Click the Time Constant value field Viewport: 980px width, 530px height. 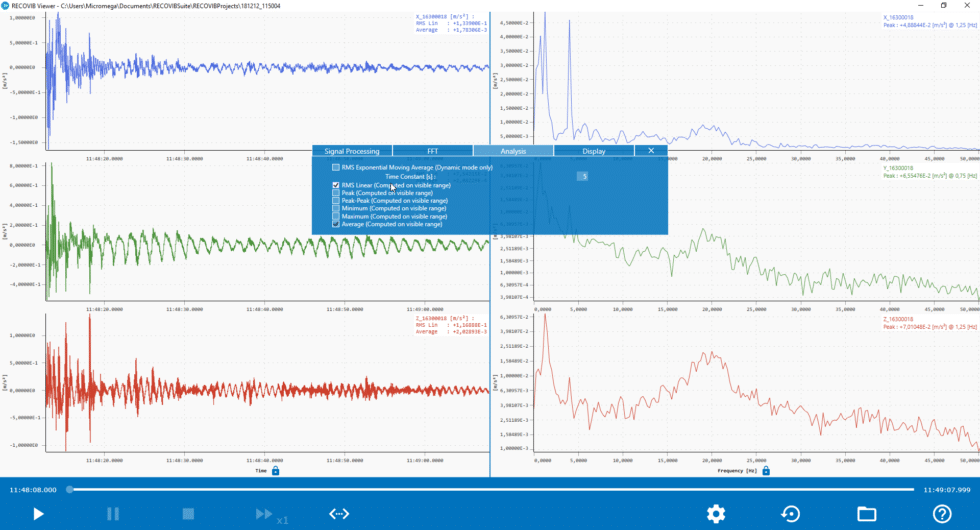click(584, 176)
